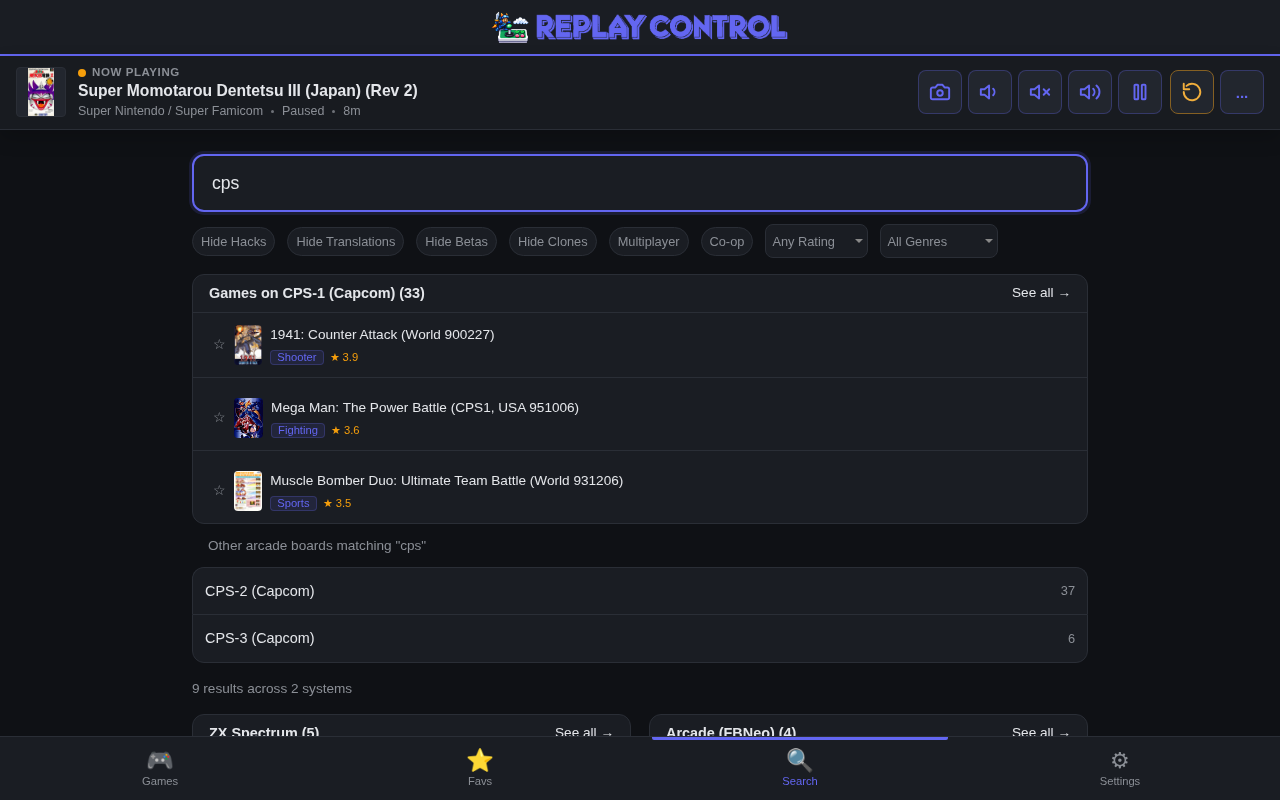Toggle the Co-op filter chip
Image resolution: width=1280 pixels, height=800 pixels.
[x=727, y=242]
